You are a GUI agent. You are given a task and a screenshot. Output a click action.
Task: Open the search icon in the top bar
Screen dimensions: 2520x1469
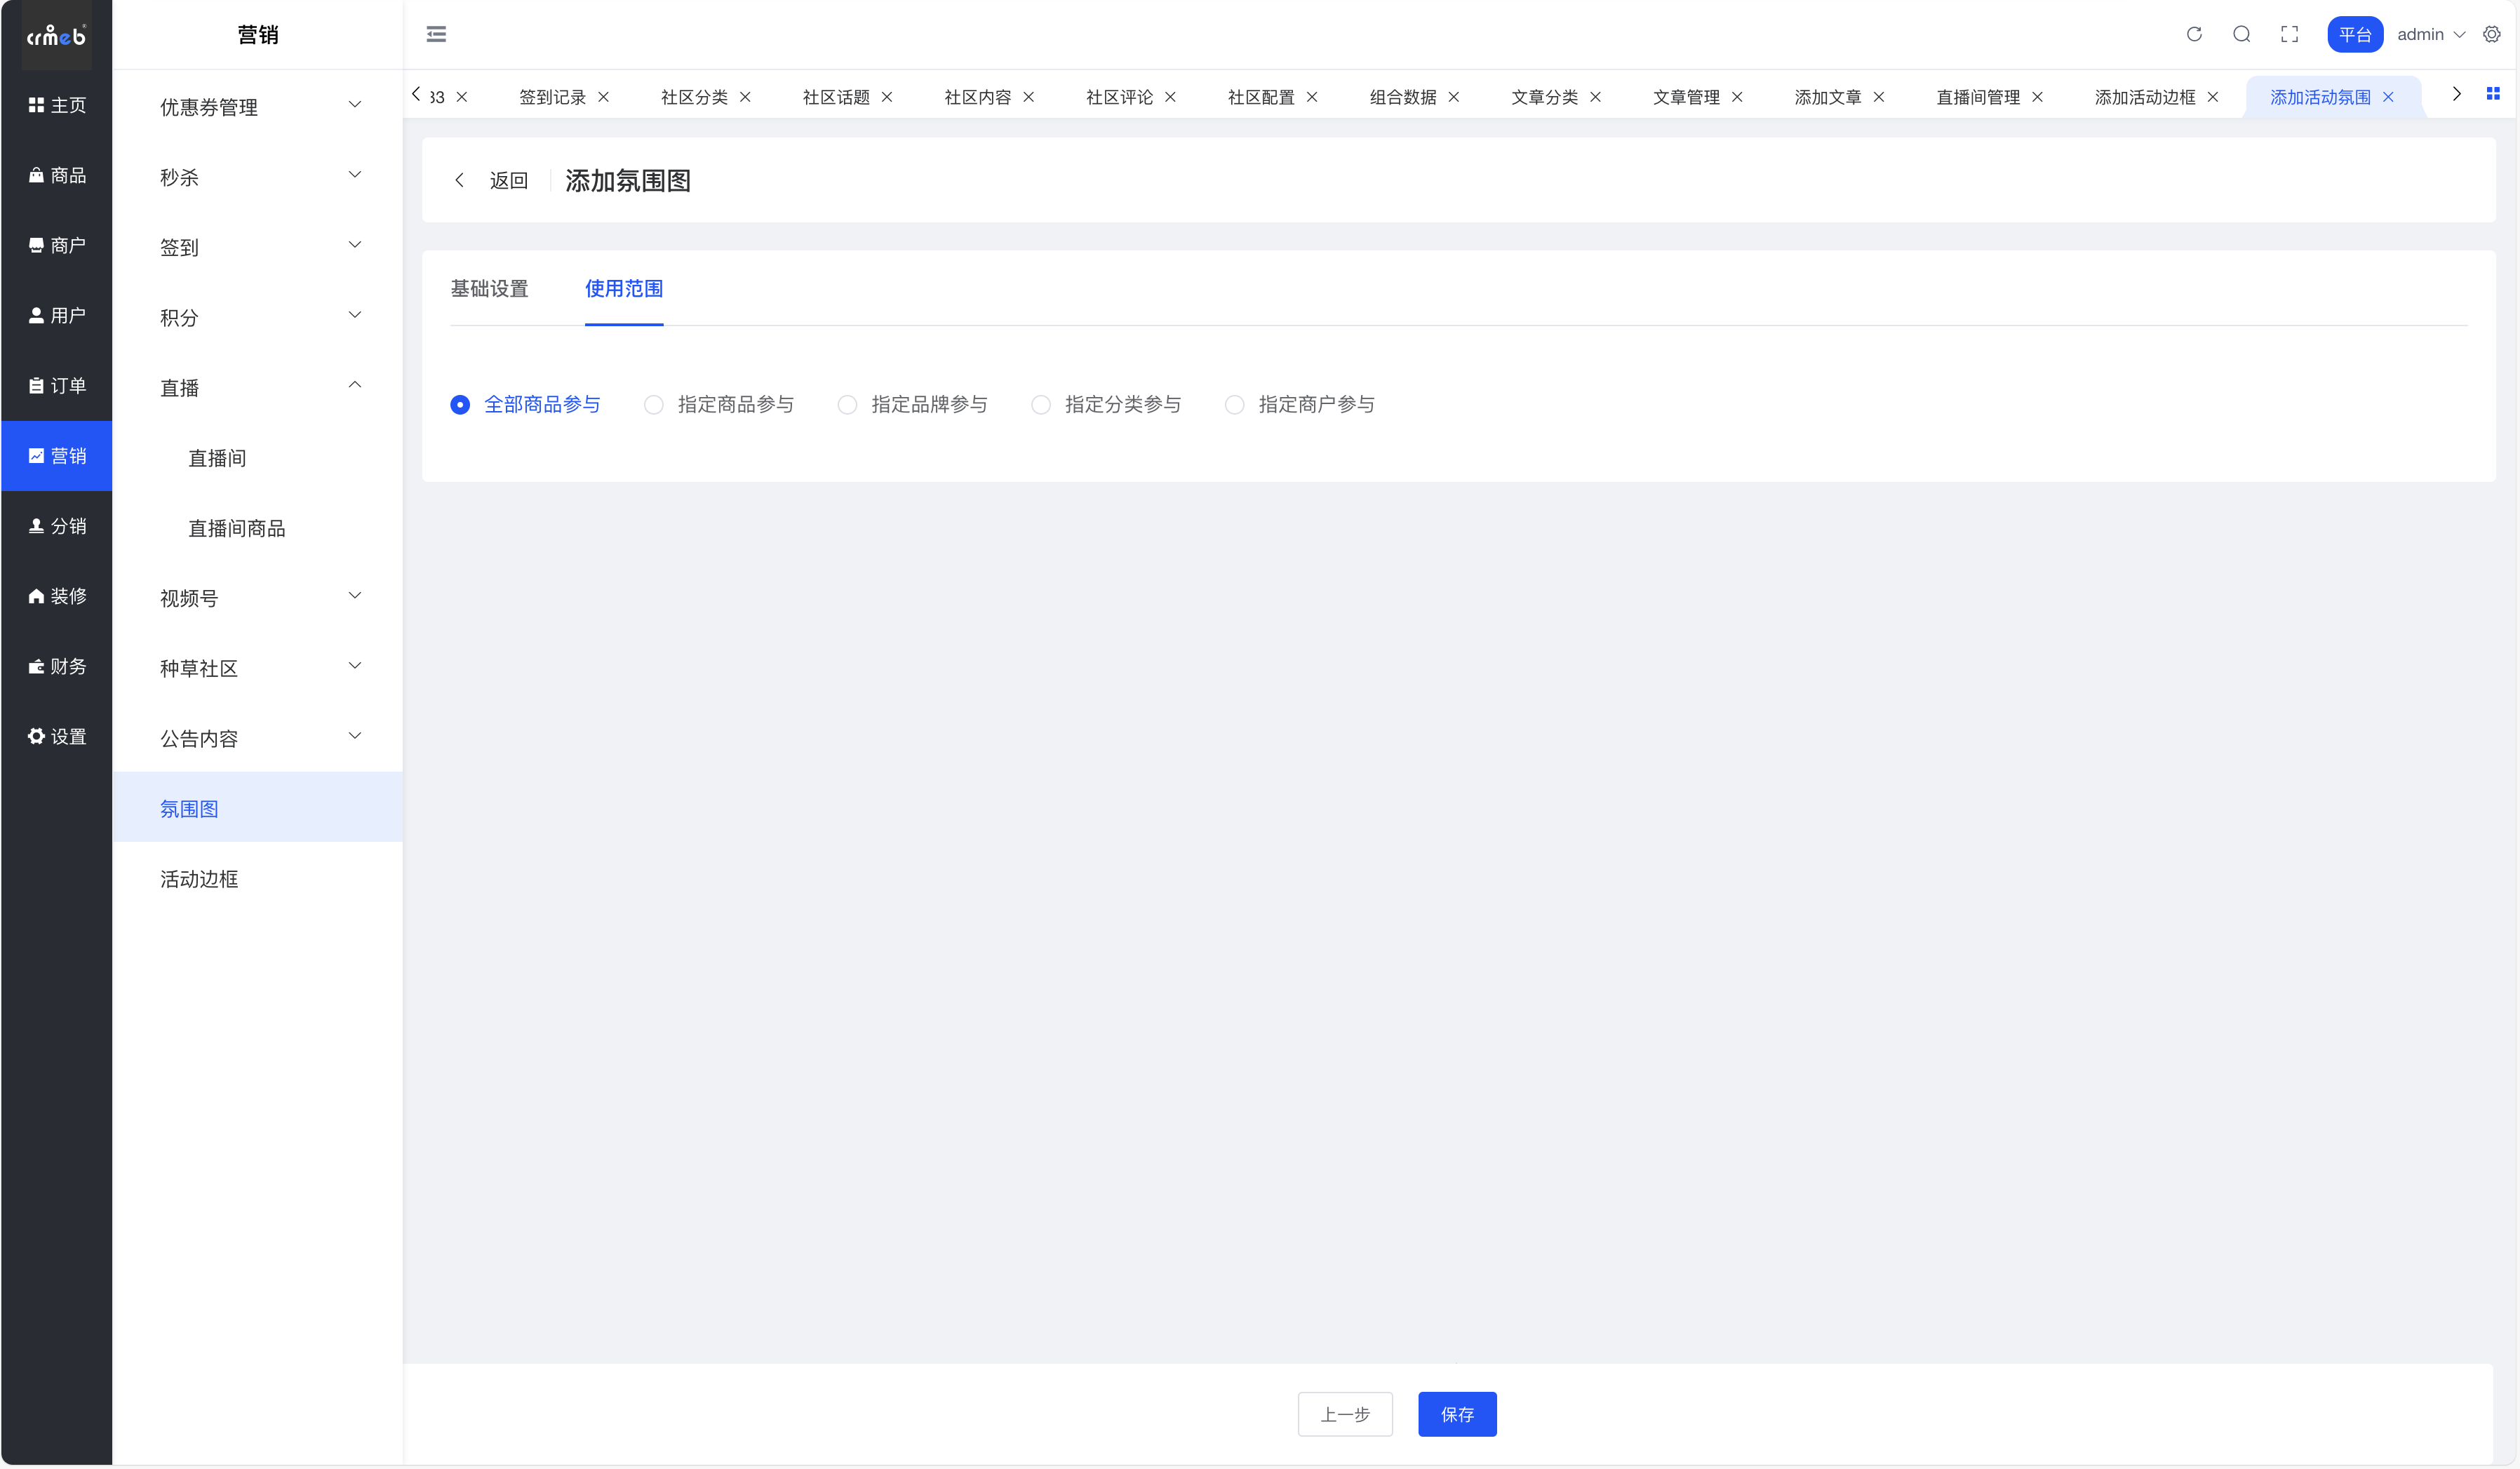[2241, 34]
